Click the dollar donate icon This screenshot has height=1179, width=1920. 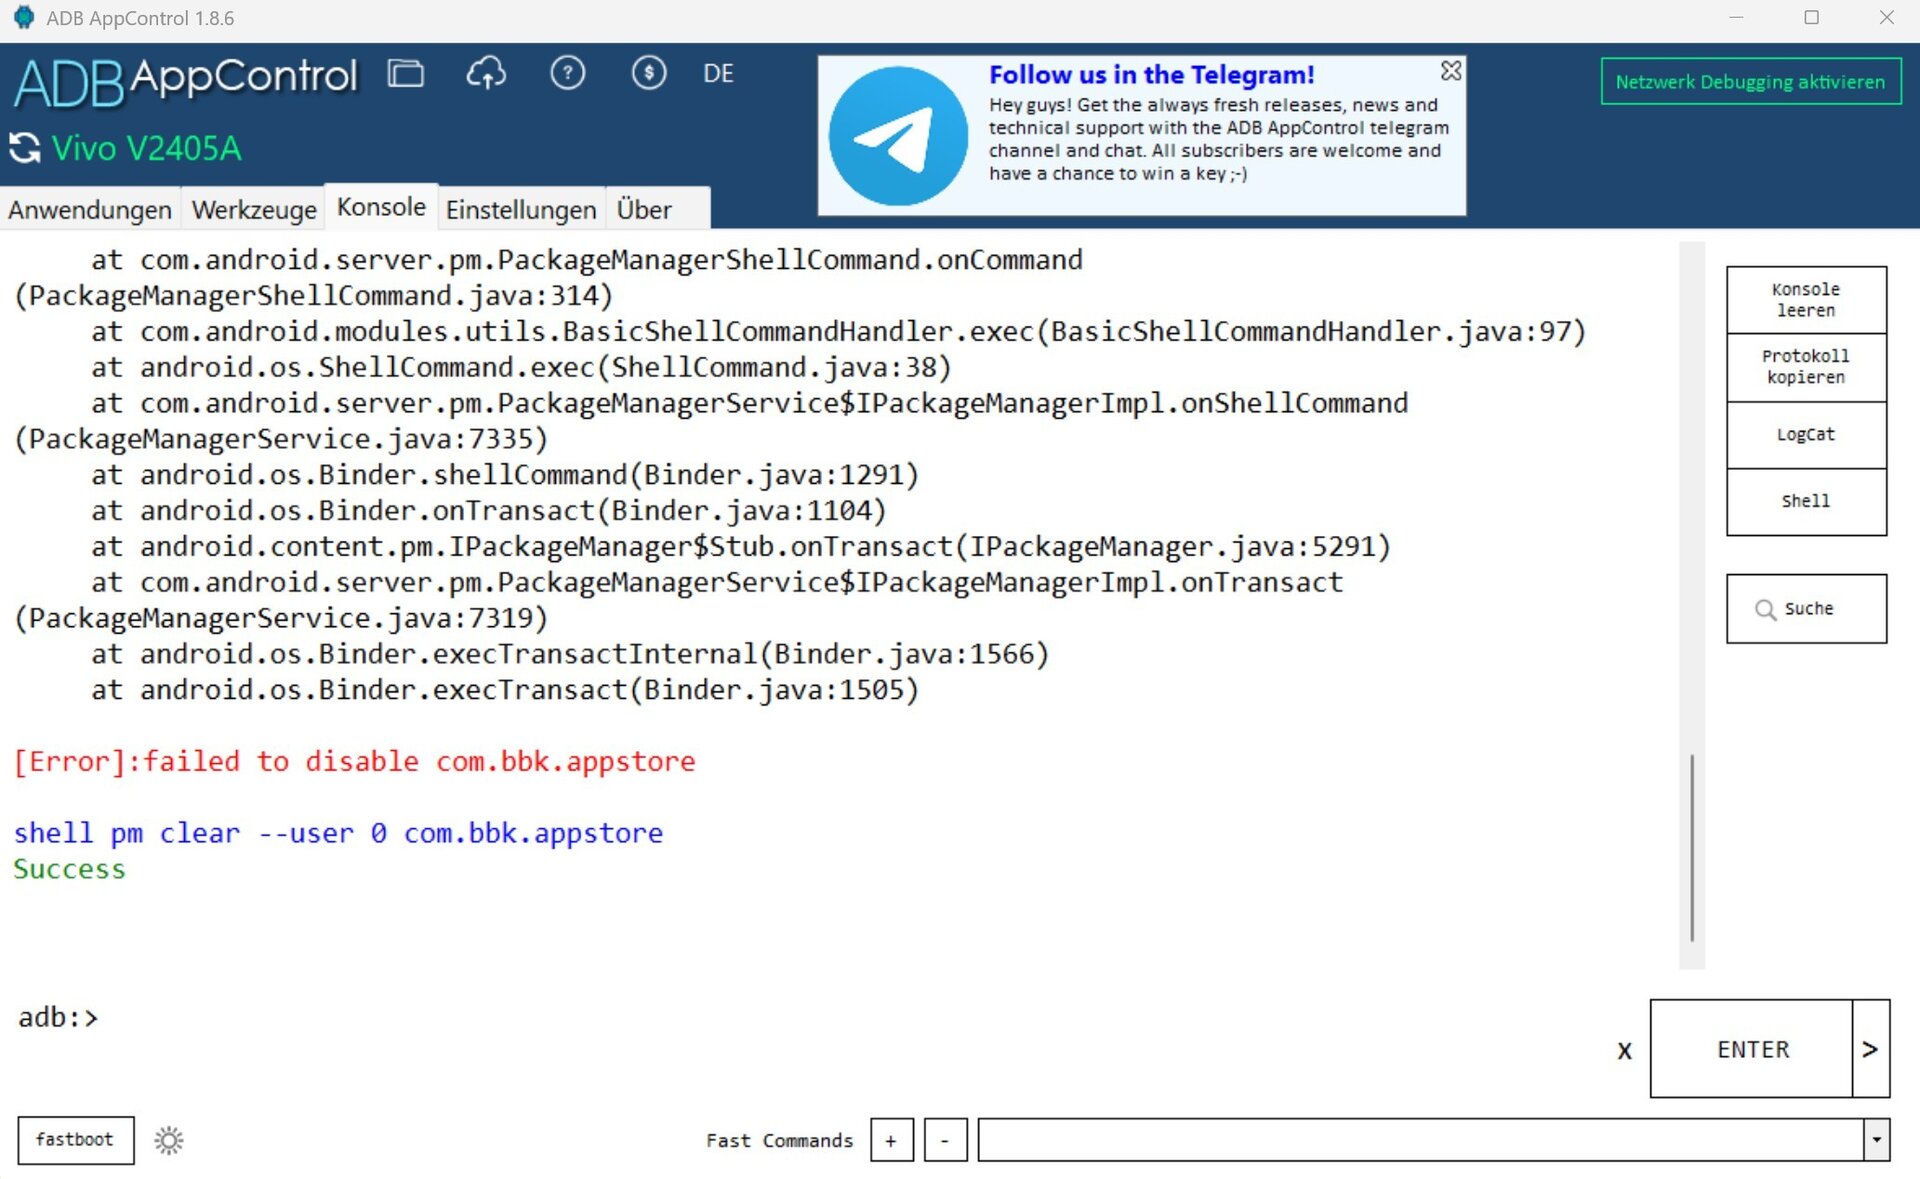(x=648, y=73)
